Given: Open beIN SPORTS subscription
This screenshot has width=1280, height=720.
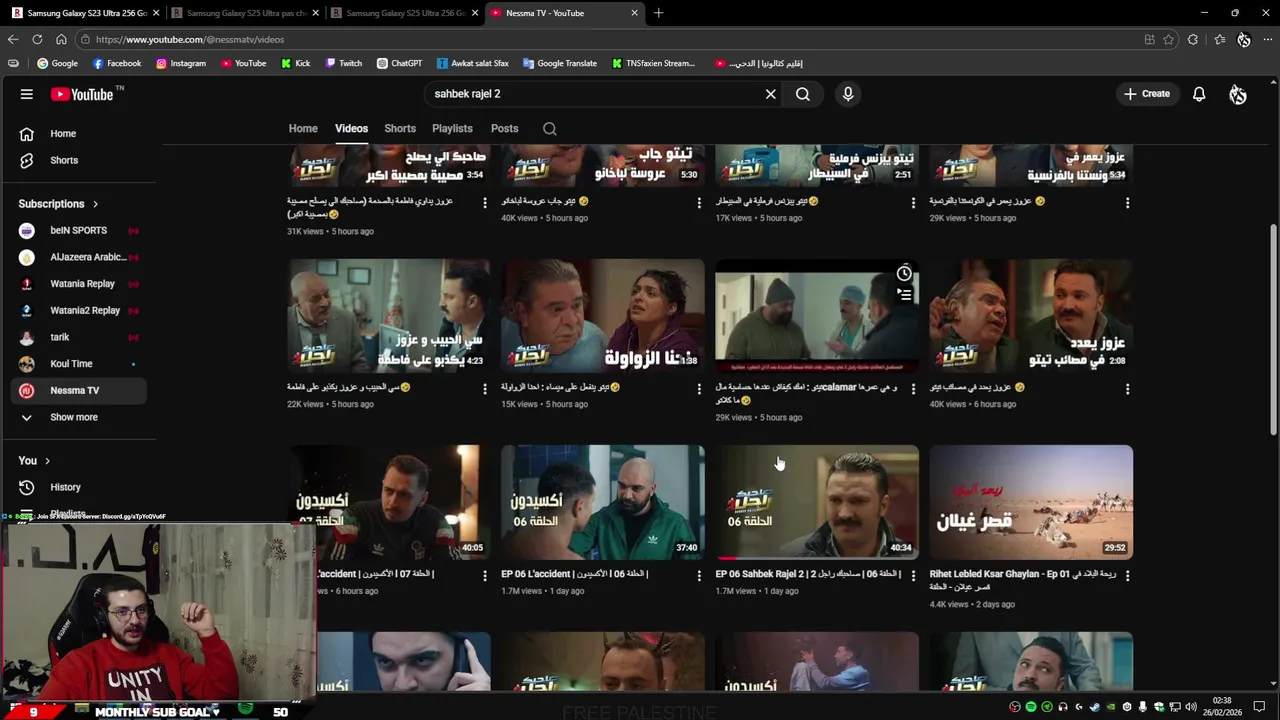Looking at the screenshot, I should pyautogui.click(x=79, y=230).
